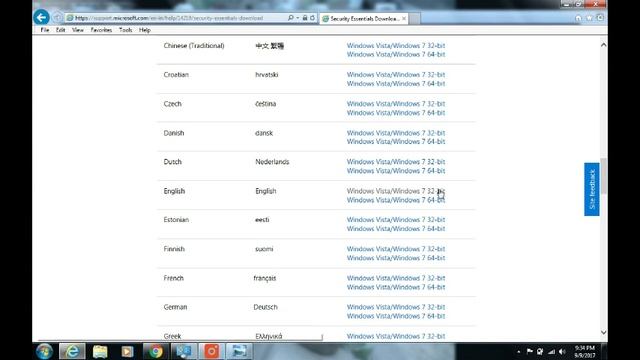Click the security lock icon in address bar
The image size is (640, 360).
click(304, 18)
